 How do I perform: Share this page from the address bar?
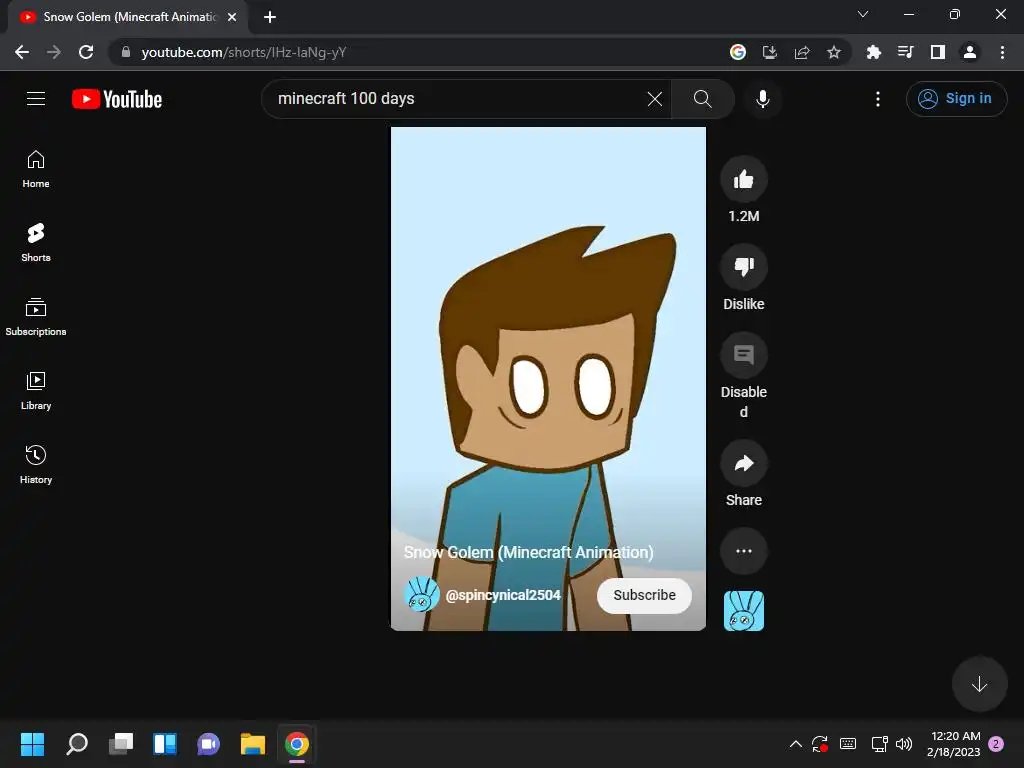(x=802, y=52)
